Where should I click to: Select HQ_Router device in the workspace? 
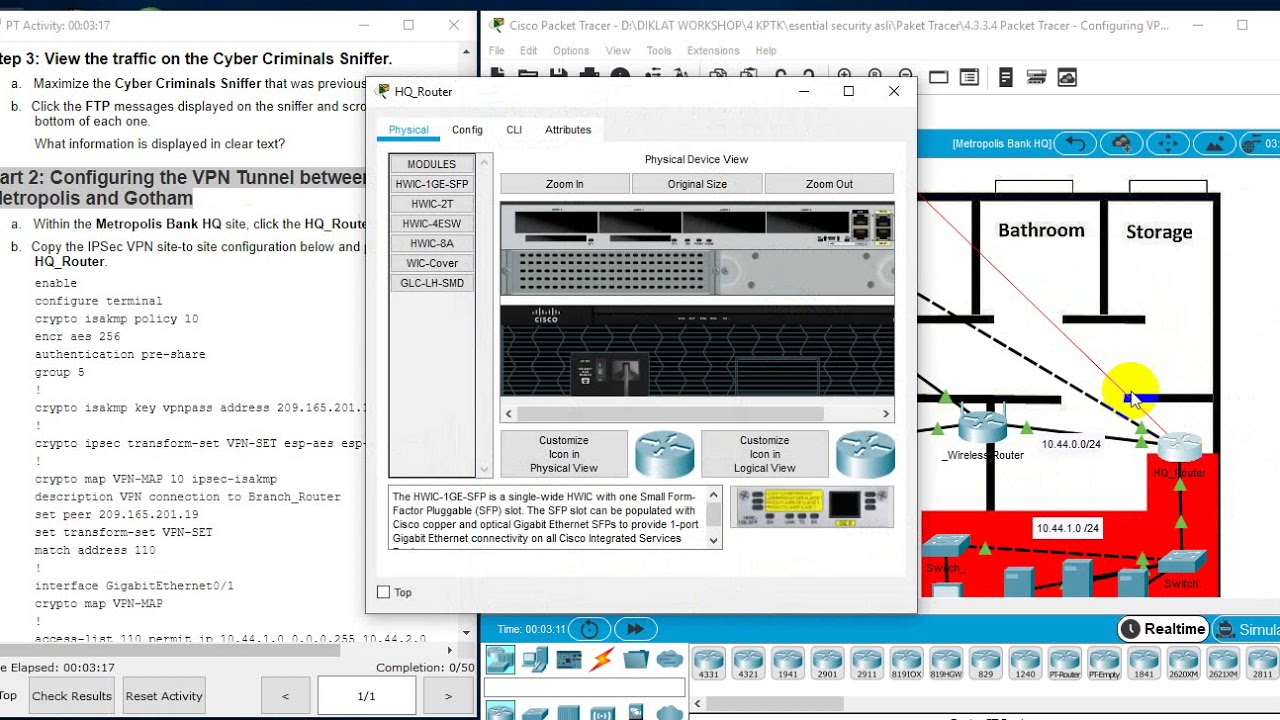coord(1180,448)
